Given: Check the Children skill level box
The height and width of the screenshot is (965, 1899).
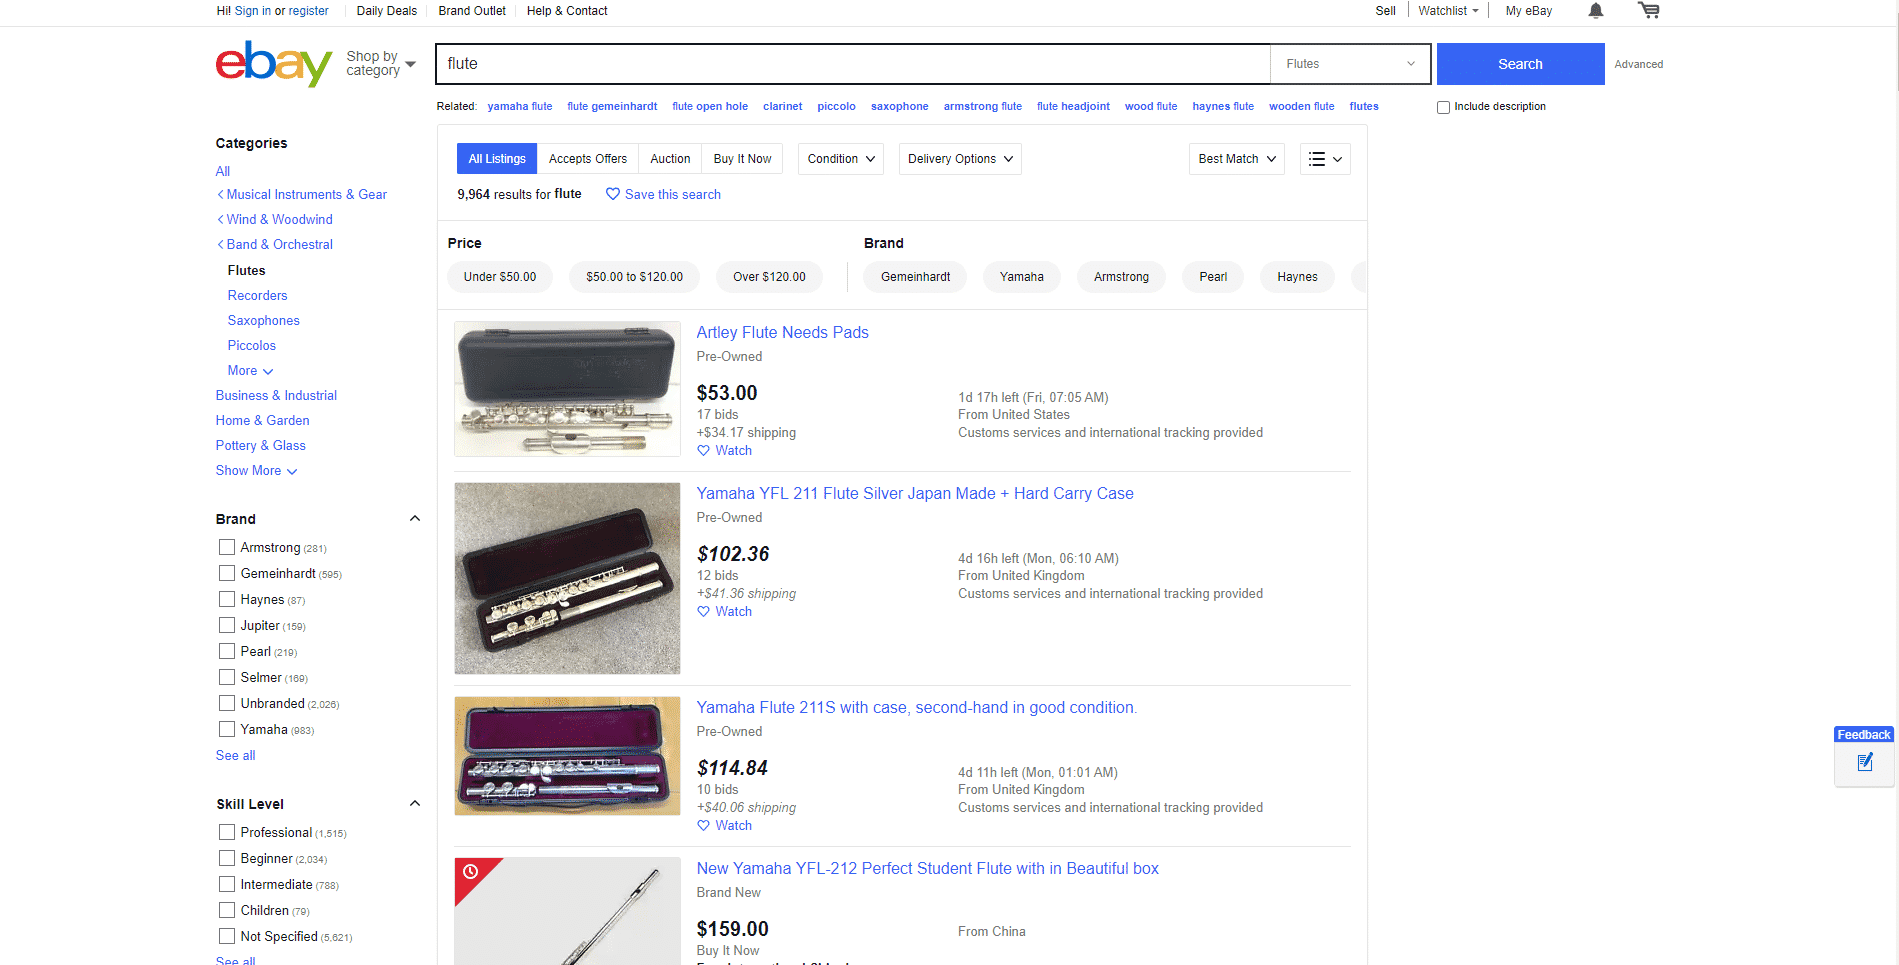Looking at the screenshot, I should click(227, 910).
